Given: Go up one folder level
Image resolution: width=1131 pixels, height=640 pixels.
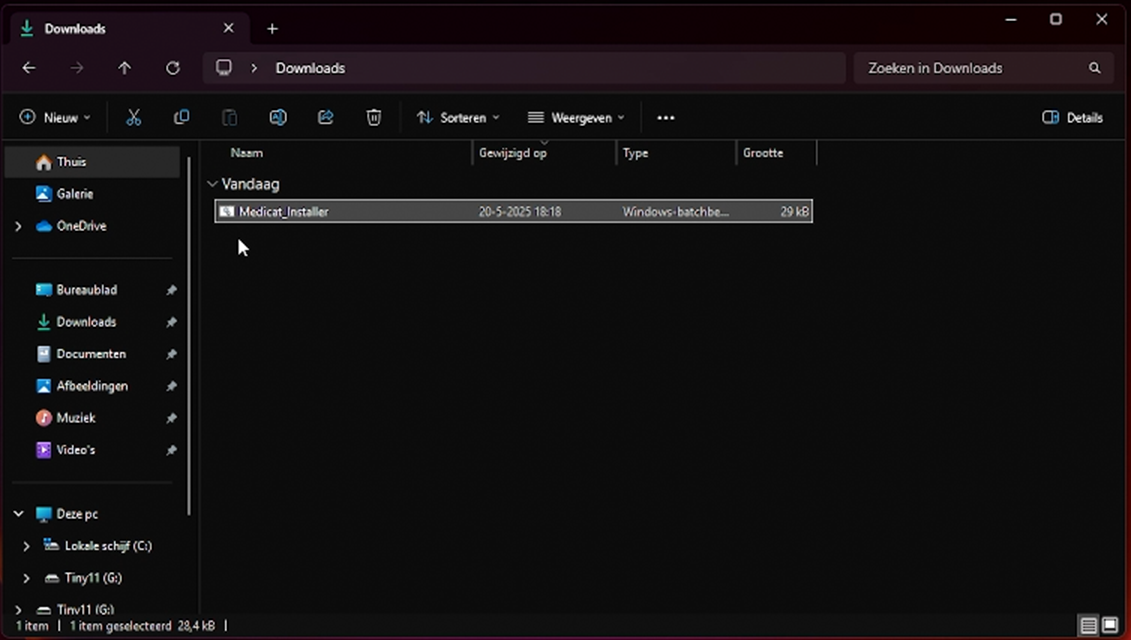Looking at the screenshot, I should point(125,68).
